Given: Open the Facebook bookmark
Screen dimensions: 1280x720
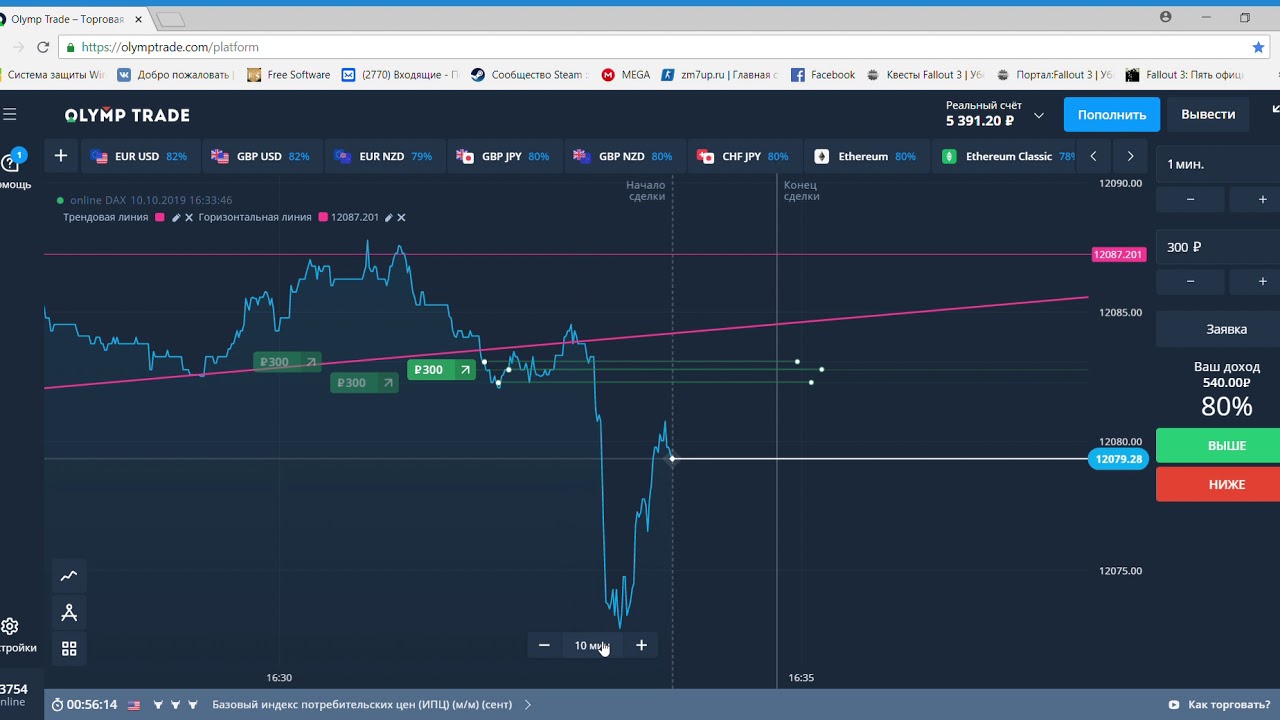Looking at the screenshot, I should coord(823,75).
